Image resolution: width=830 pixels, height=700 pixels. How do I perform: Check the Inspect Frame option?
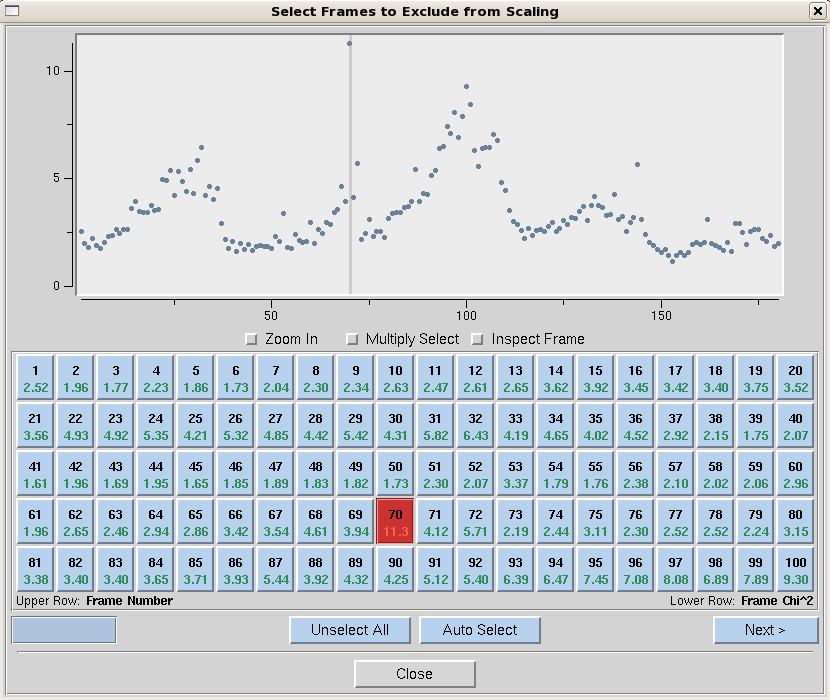[x=477, y=339]
